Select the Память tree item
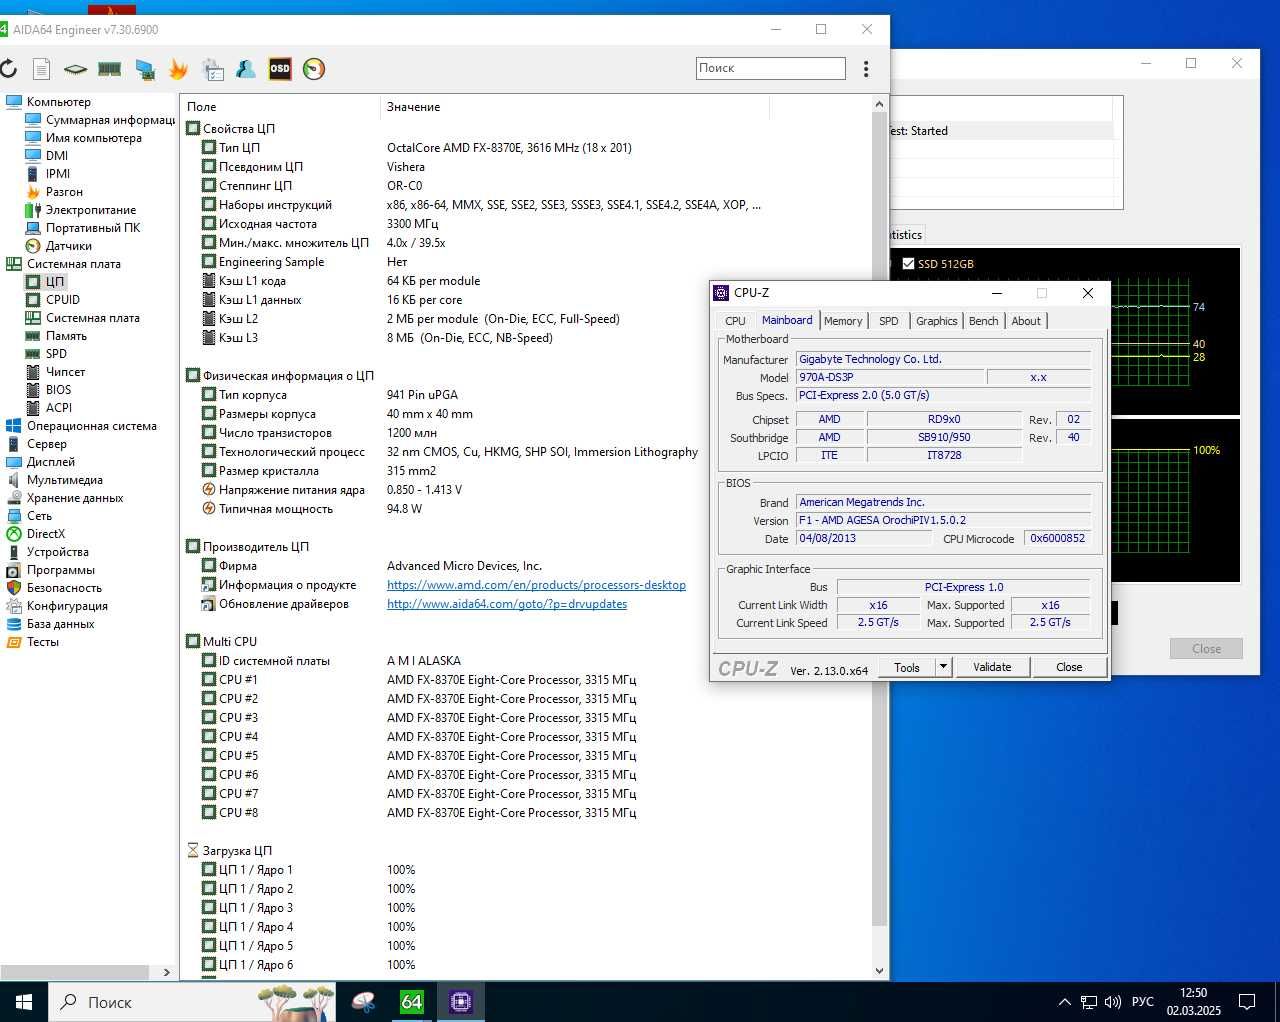Viewport: 1280px width, 1022px height. click(66, 336)
